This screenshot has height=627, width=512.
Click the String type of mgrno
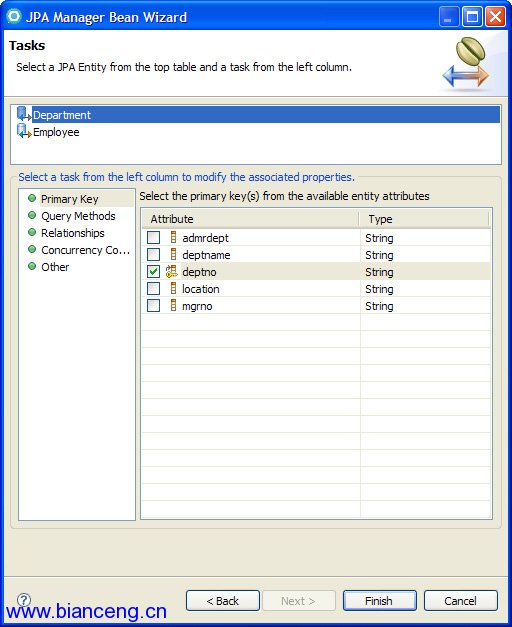(x=379, y=306)
